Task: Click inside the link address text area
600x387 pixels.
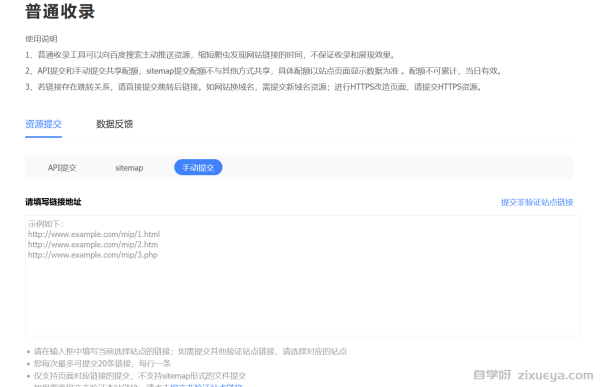Action: coord(302,276)
